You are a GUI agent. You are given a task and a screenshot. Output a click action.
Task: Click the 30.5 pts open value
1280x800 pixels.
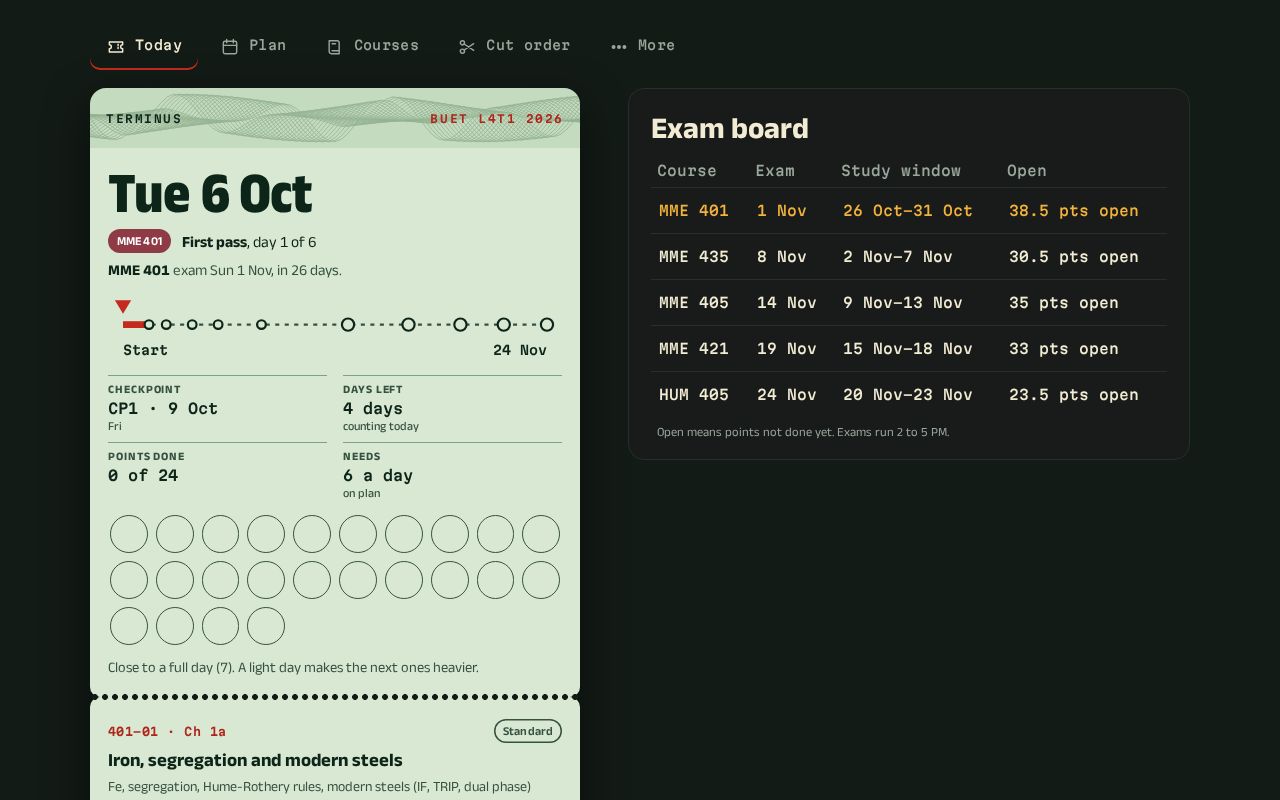(x=1074, y=257)
